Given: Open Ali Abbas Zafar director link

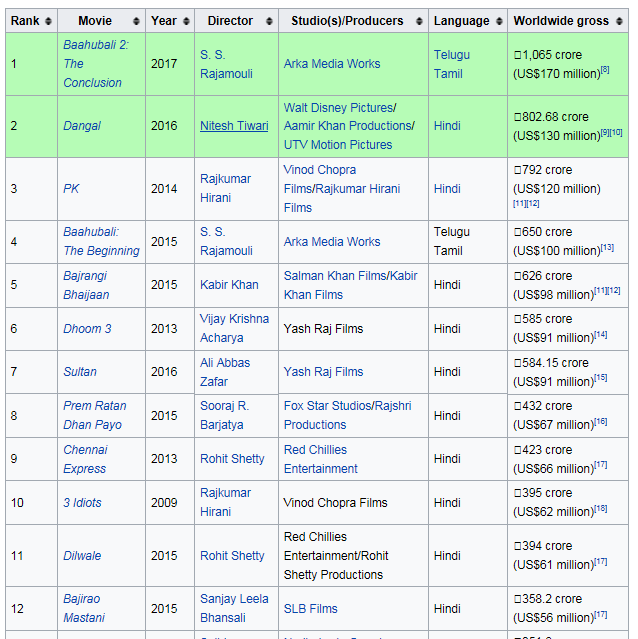Looking at the screenshot, I should coord(225,372).
